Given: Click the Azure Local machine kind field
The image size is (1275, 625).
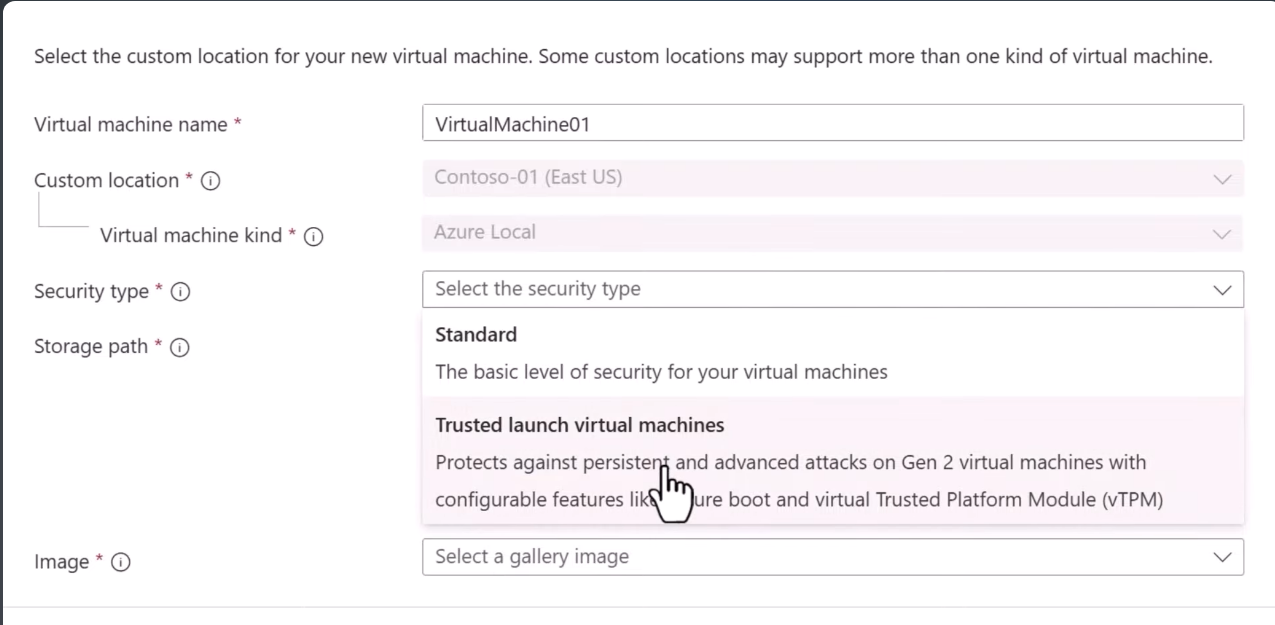Looking at the screenshot, I should [485, 232].
